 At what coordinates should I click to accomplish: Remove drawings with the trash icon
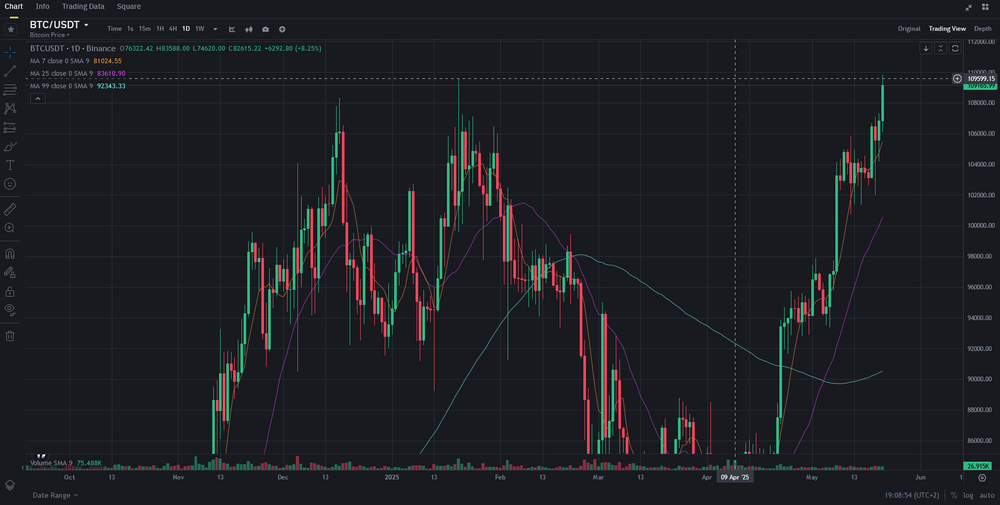pyautogui.click(x=10, y=335)
